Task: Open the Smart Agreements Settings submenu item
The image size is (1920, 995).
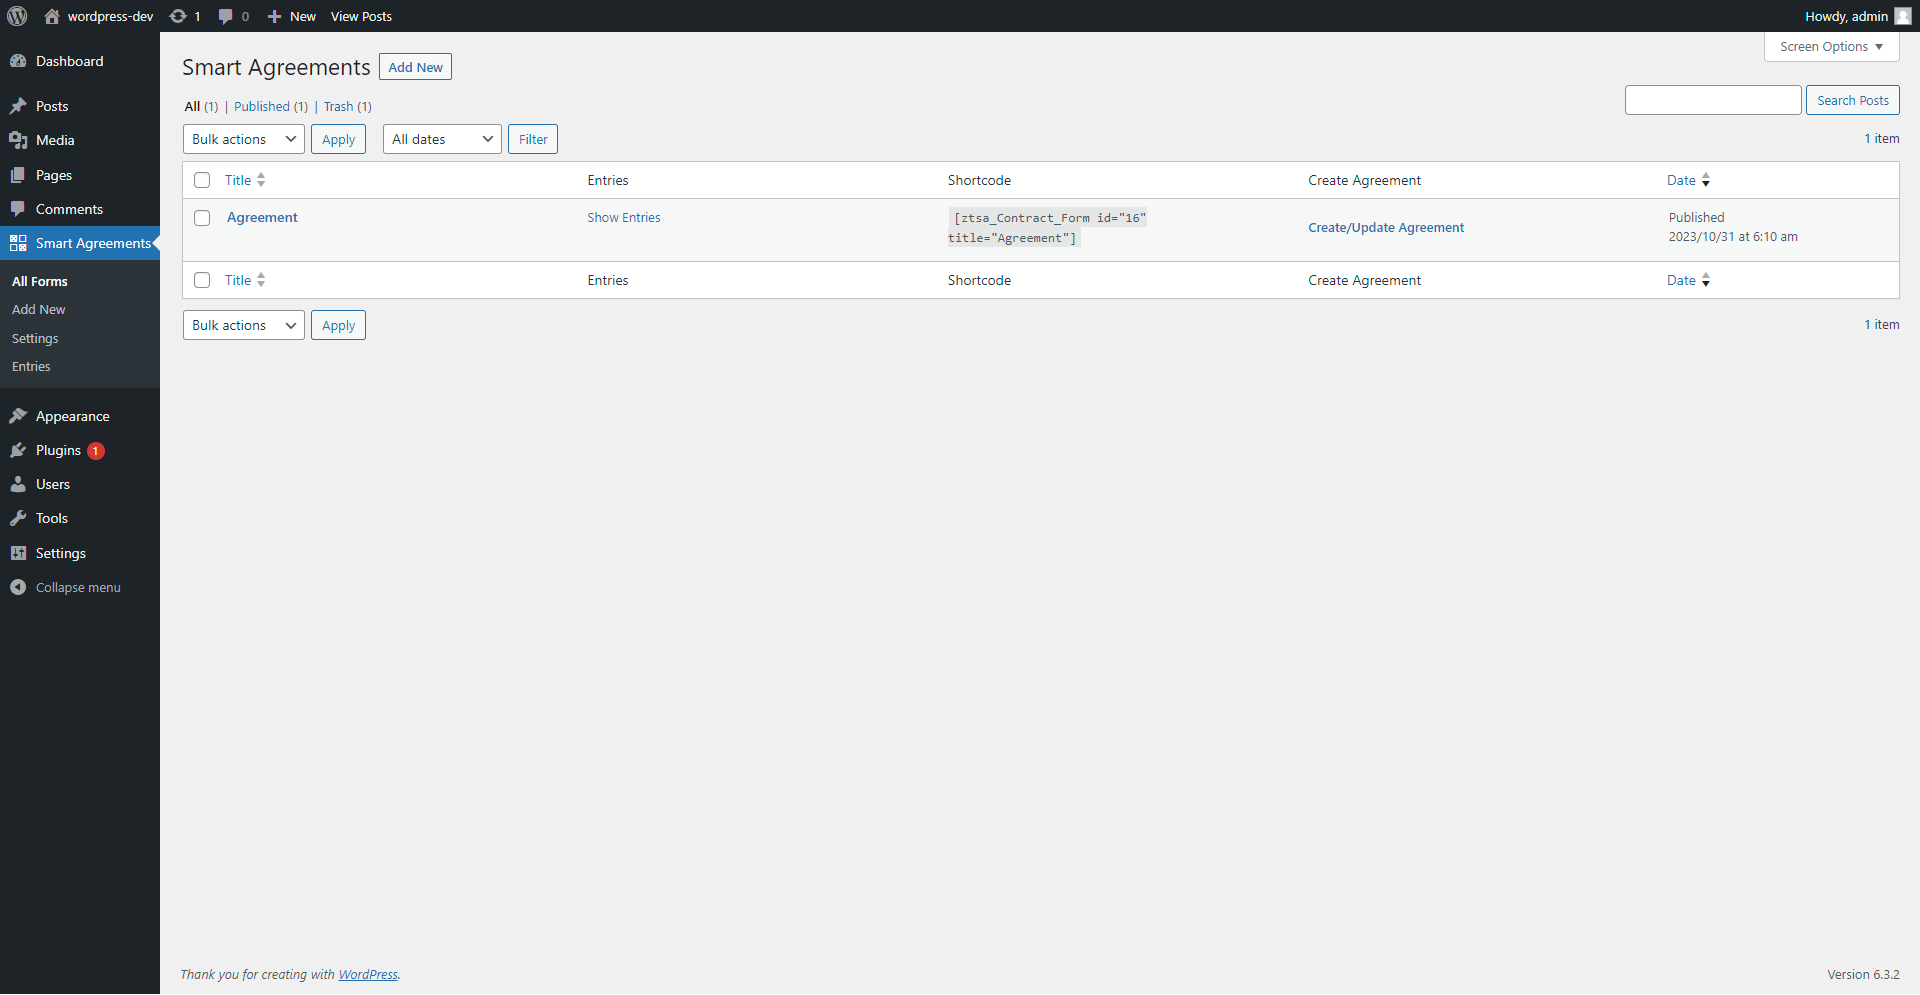Action: 35,338
